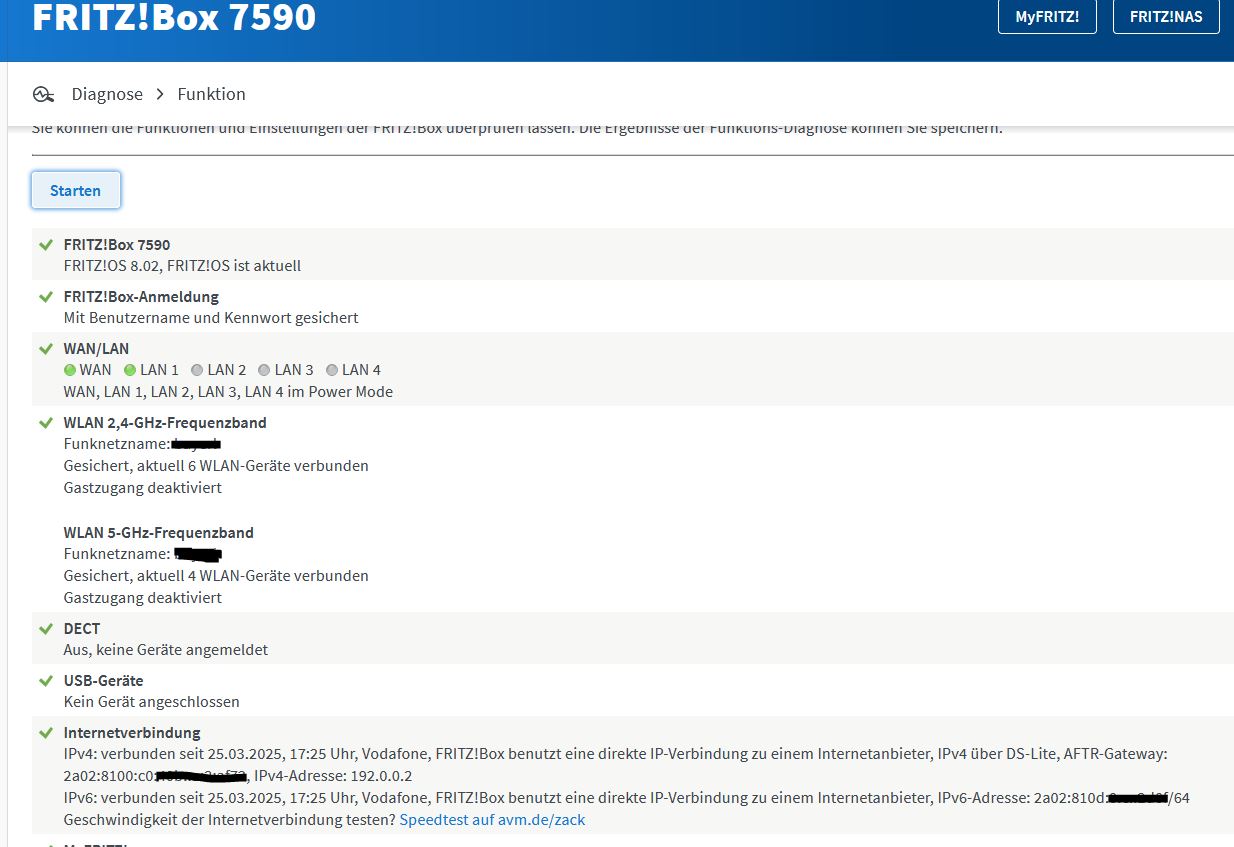Click the checkmark beside Internetverbindung
The width and height of the screenshot is (1234, 847).
[45, 733]
